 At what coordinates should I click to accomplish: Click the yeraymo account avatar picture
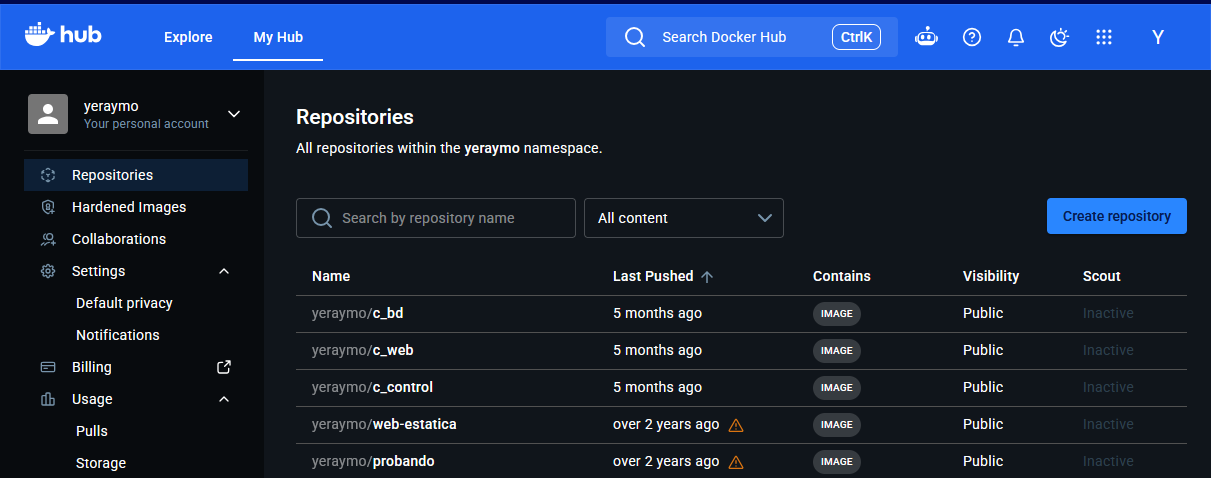point(48,114)
